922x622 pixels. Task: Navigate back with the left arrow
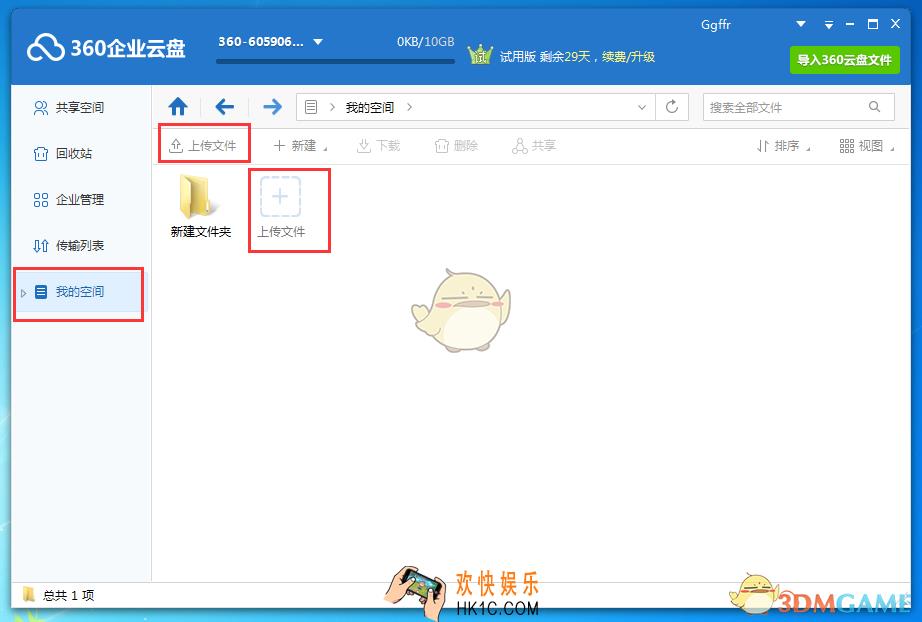tap(224, 107)
